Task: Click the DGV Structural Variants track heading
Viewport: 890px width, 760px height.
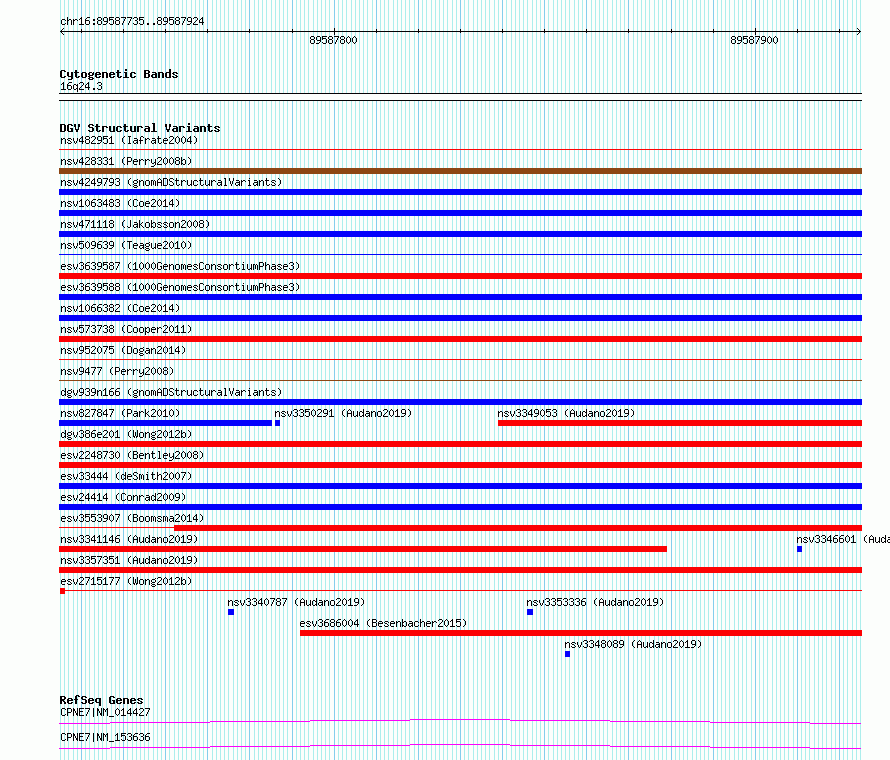Action: coord(140,128)
